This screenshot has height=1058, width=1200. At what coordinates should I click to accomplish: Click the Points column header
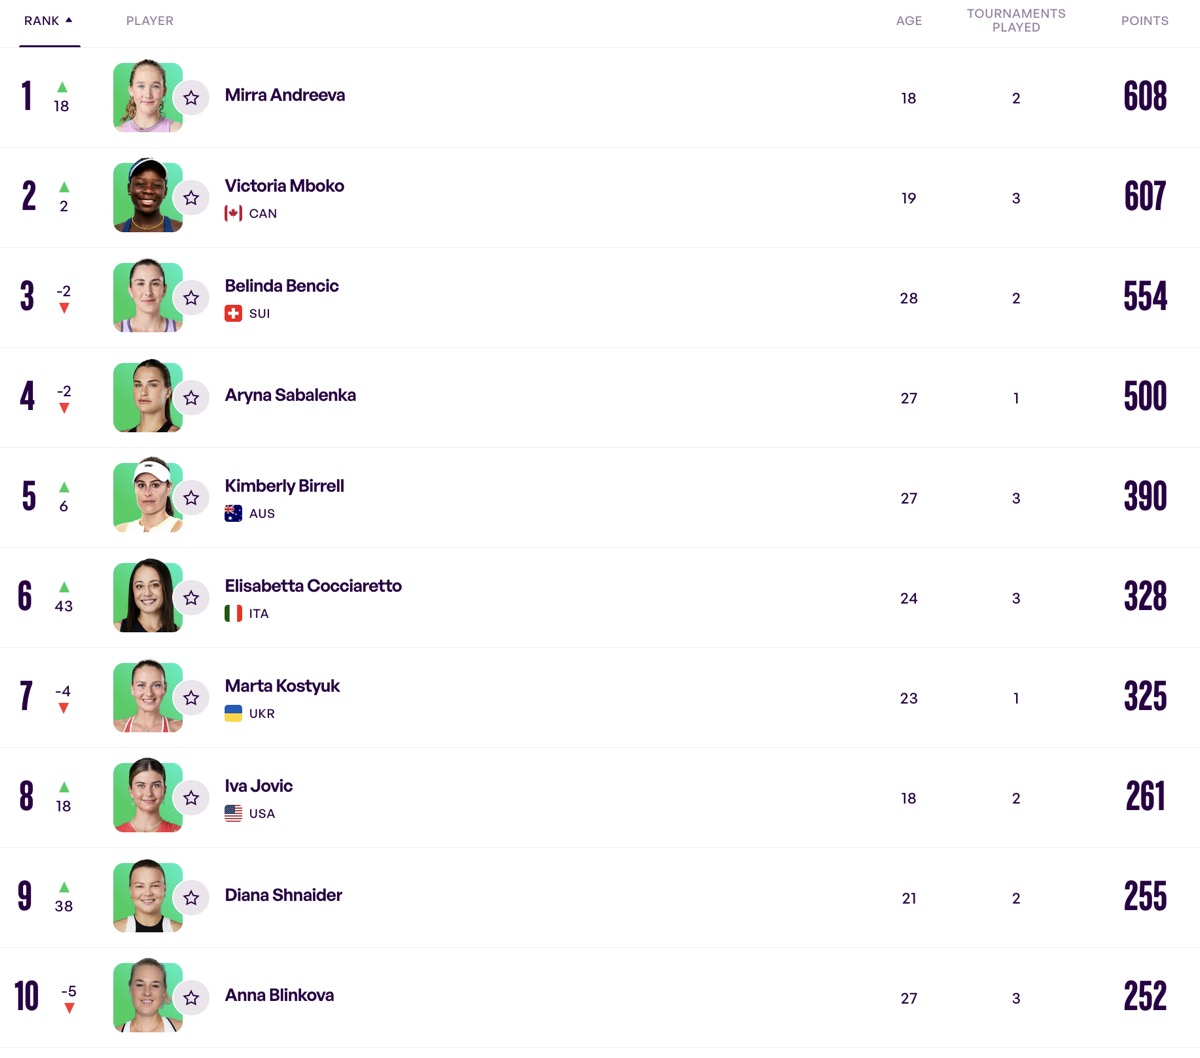tap(1144, 21)
